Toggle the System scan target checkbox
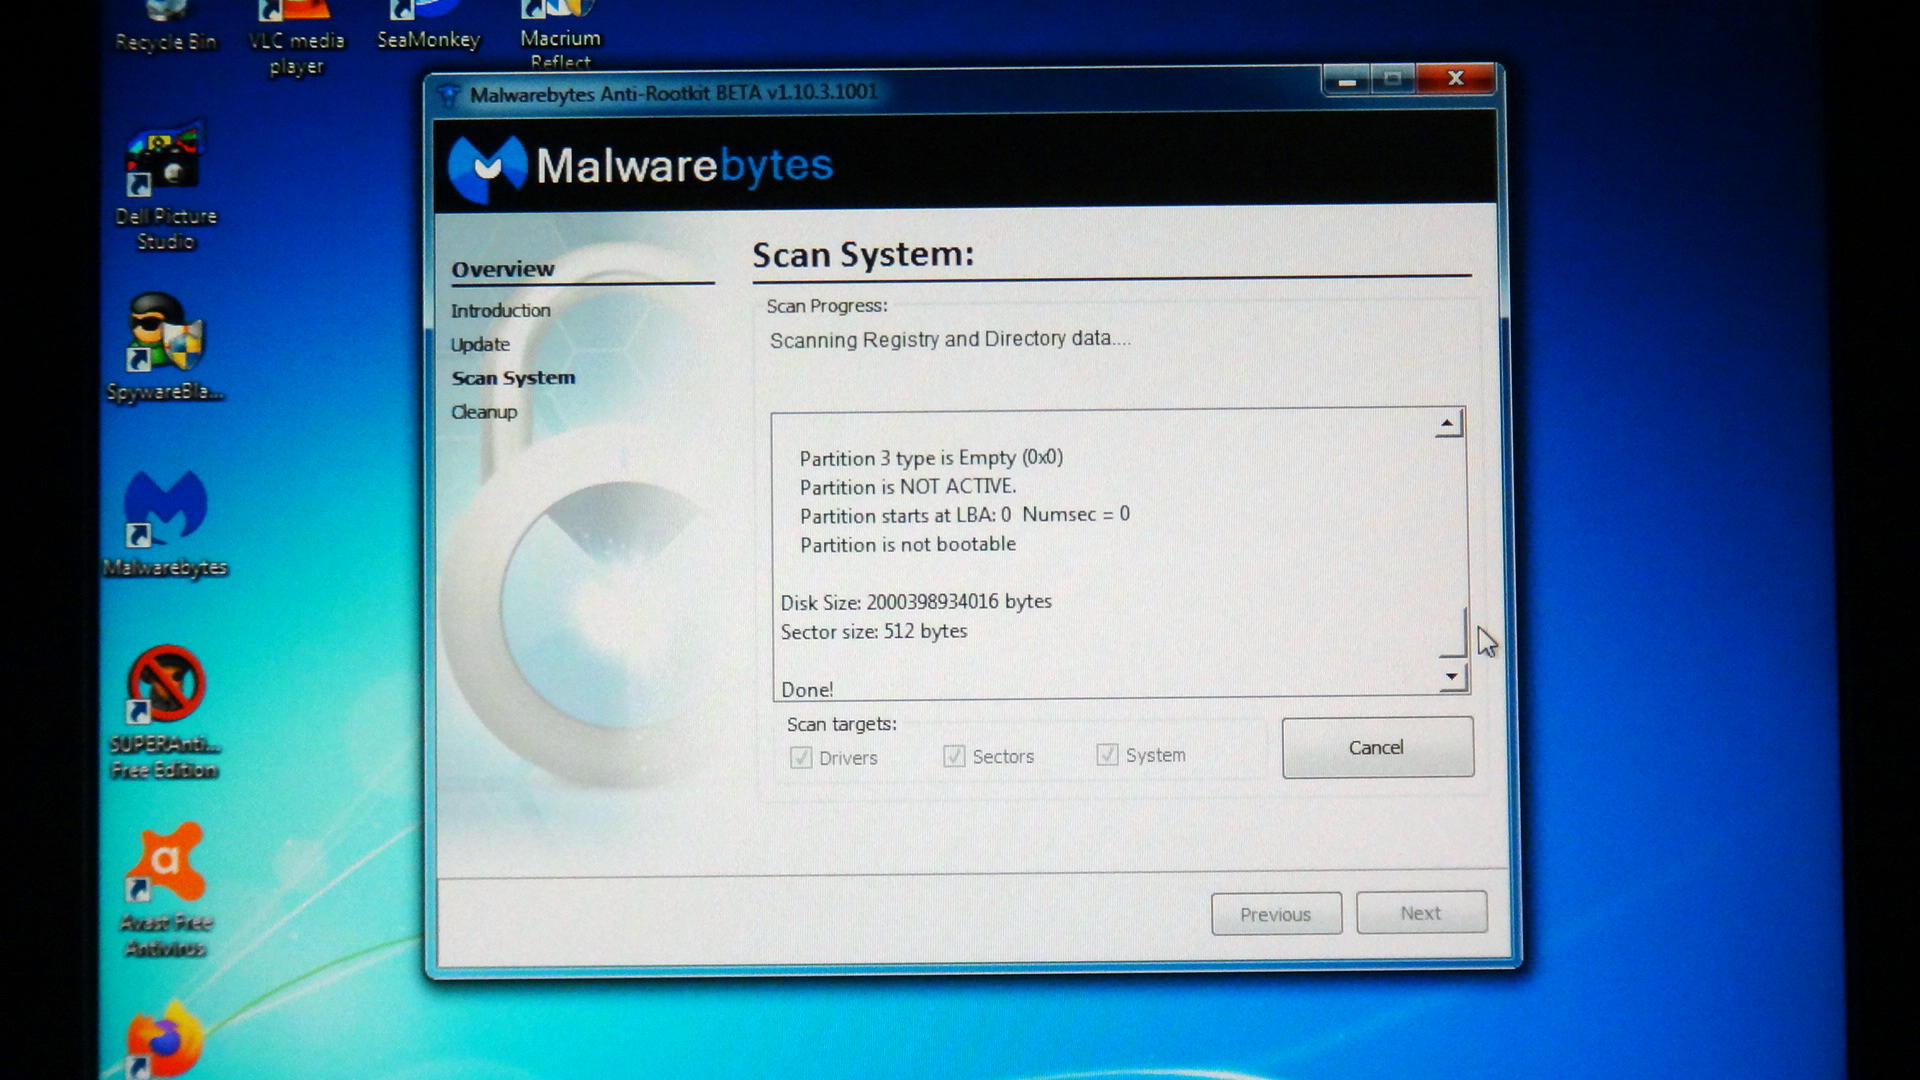The image size is (1920, 1080). click(1107, 754)
